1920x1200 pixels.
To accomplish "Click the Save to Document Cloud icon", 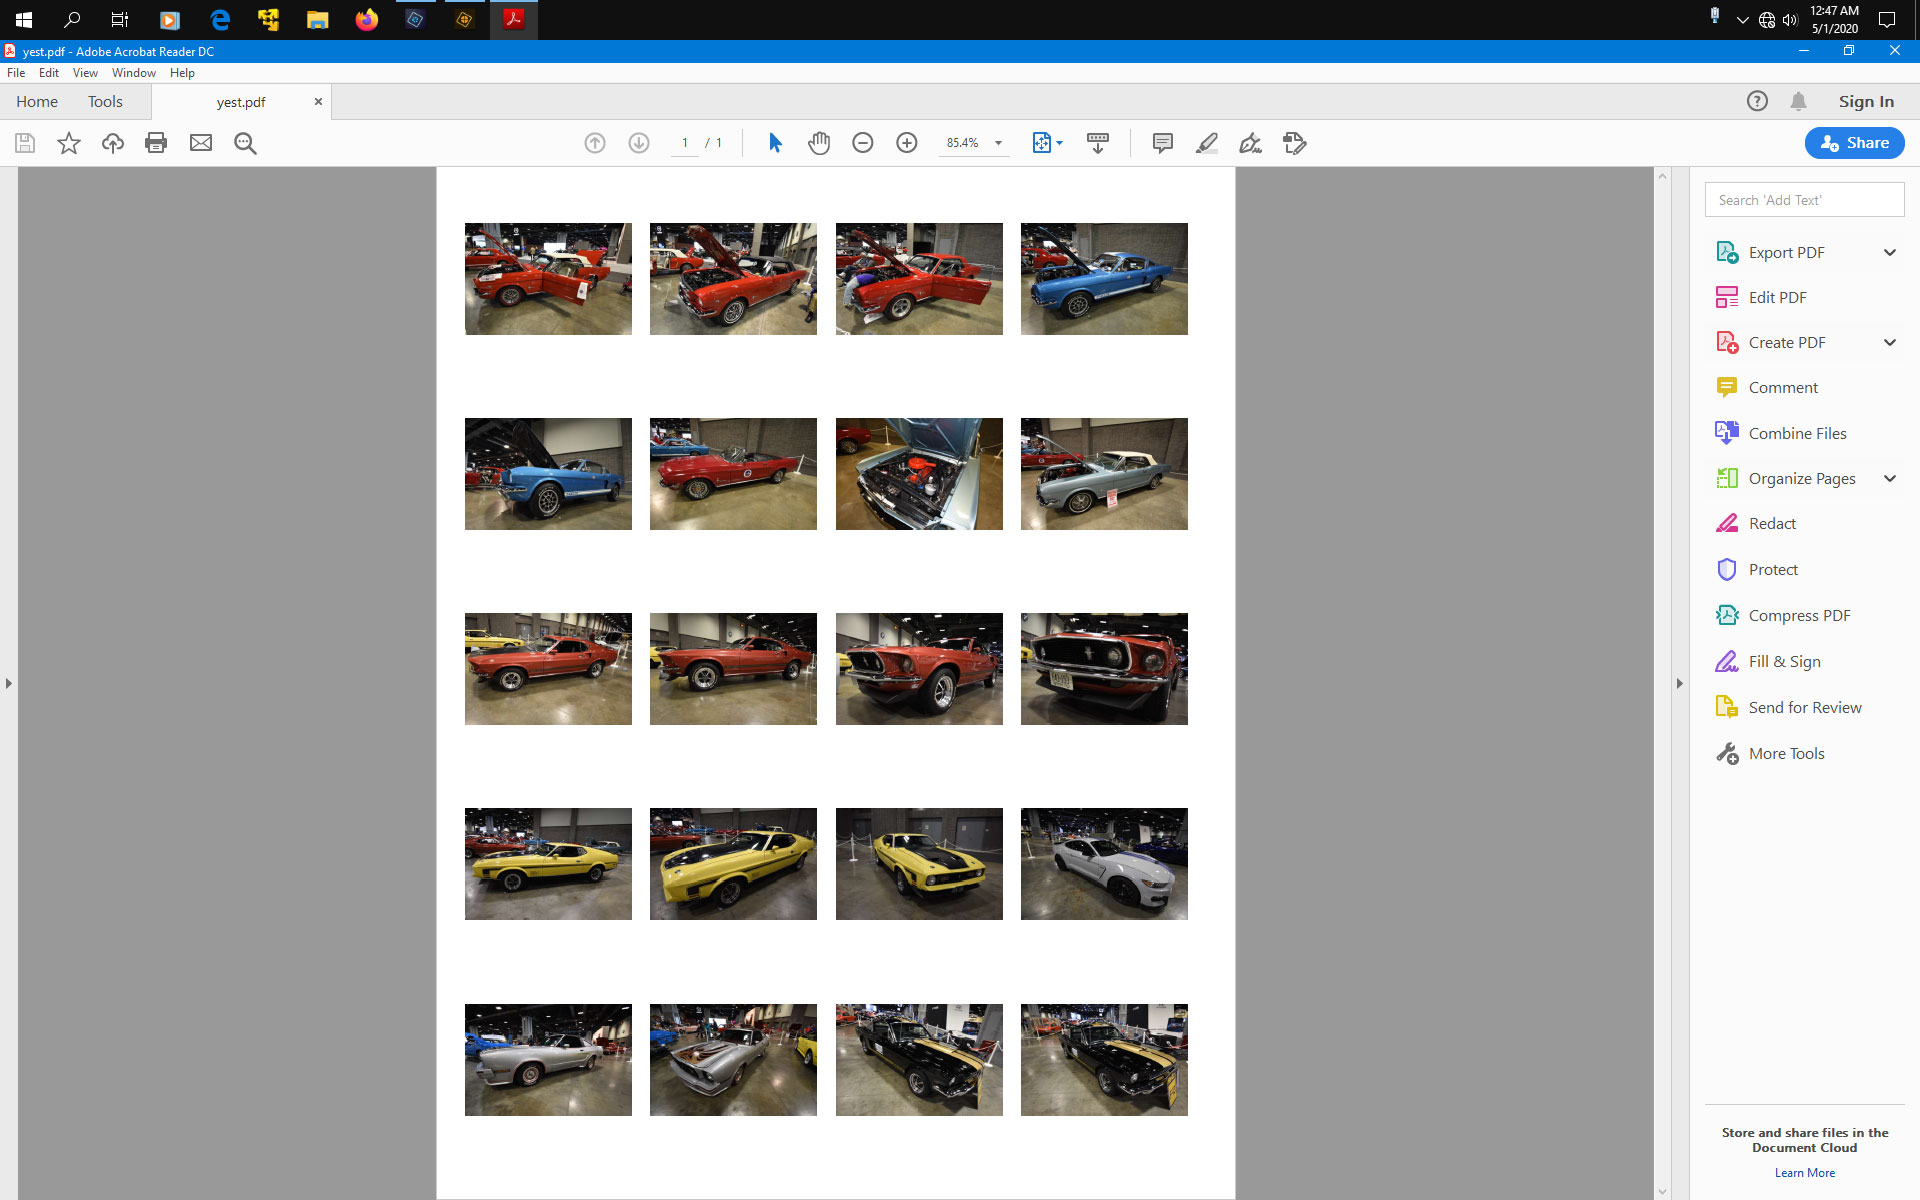I will click(x=112, y=143).
